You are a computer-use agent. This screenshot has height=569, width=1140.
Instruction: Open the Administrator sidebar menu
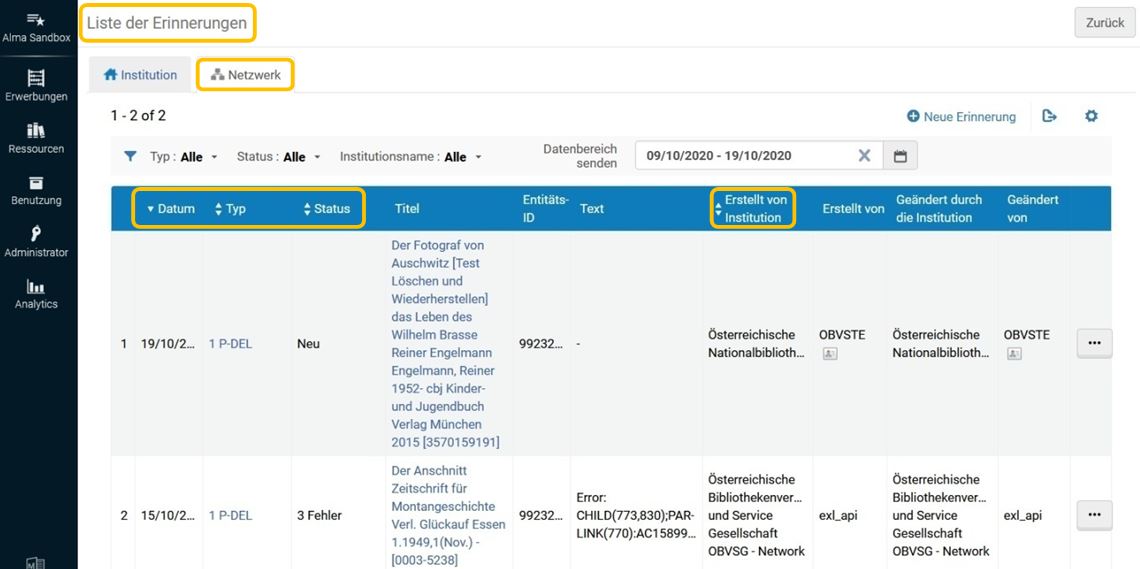(x=36, y=243)
